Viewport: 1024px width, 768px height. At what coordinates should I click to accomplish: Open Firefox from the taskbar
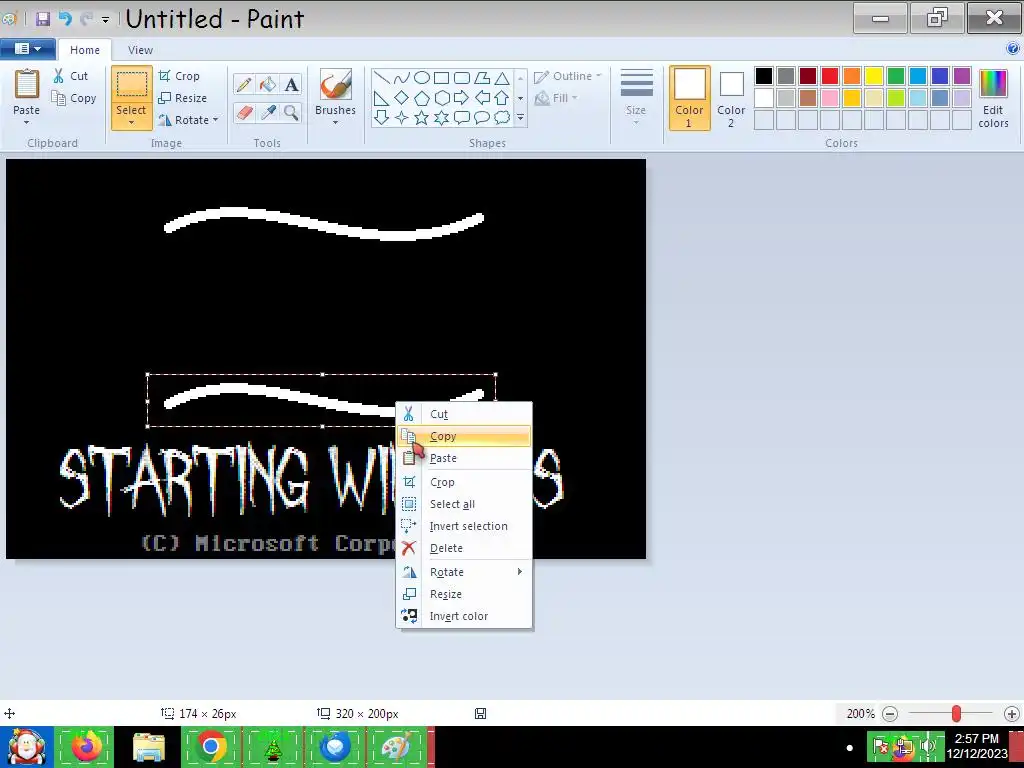click(x=86, y=746)
